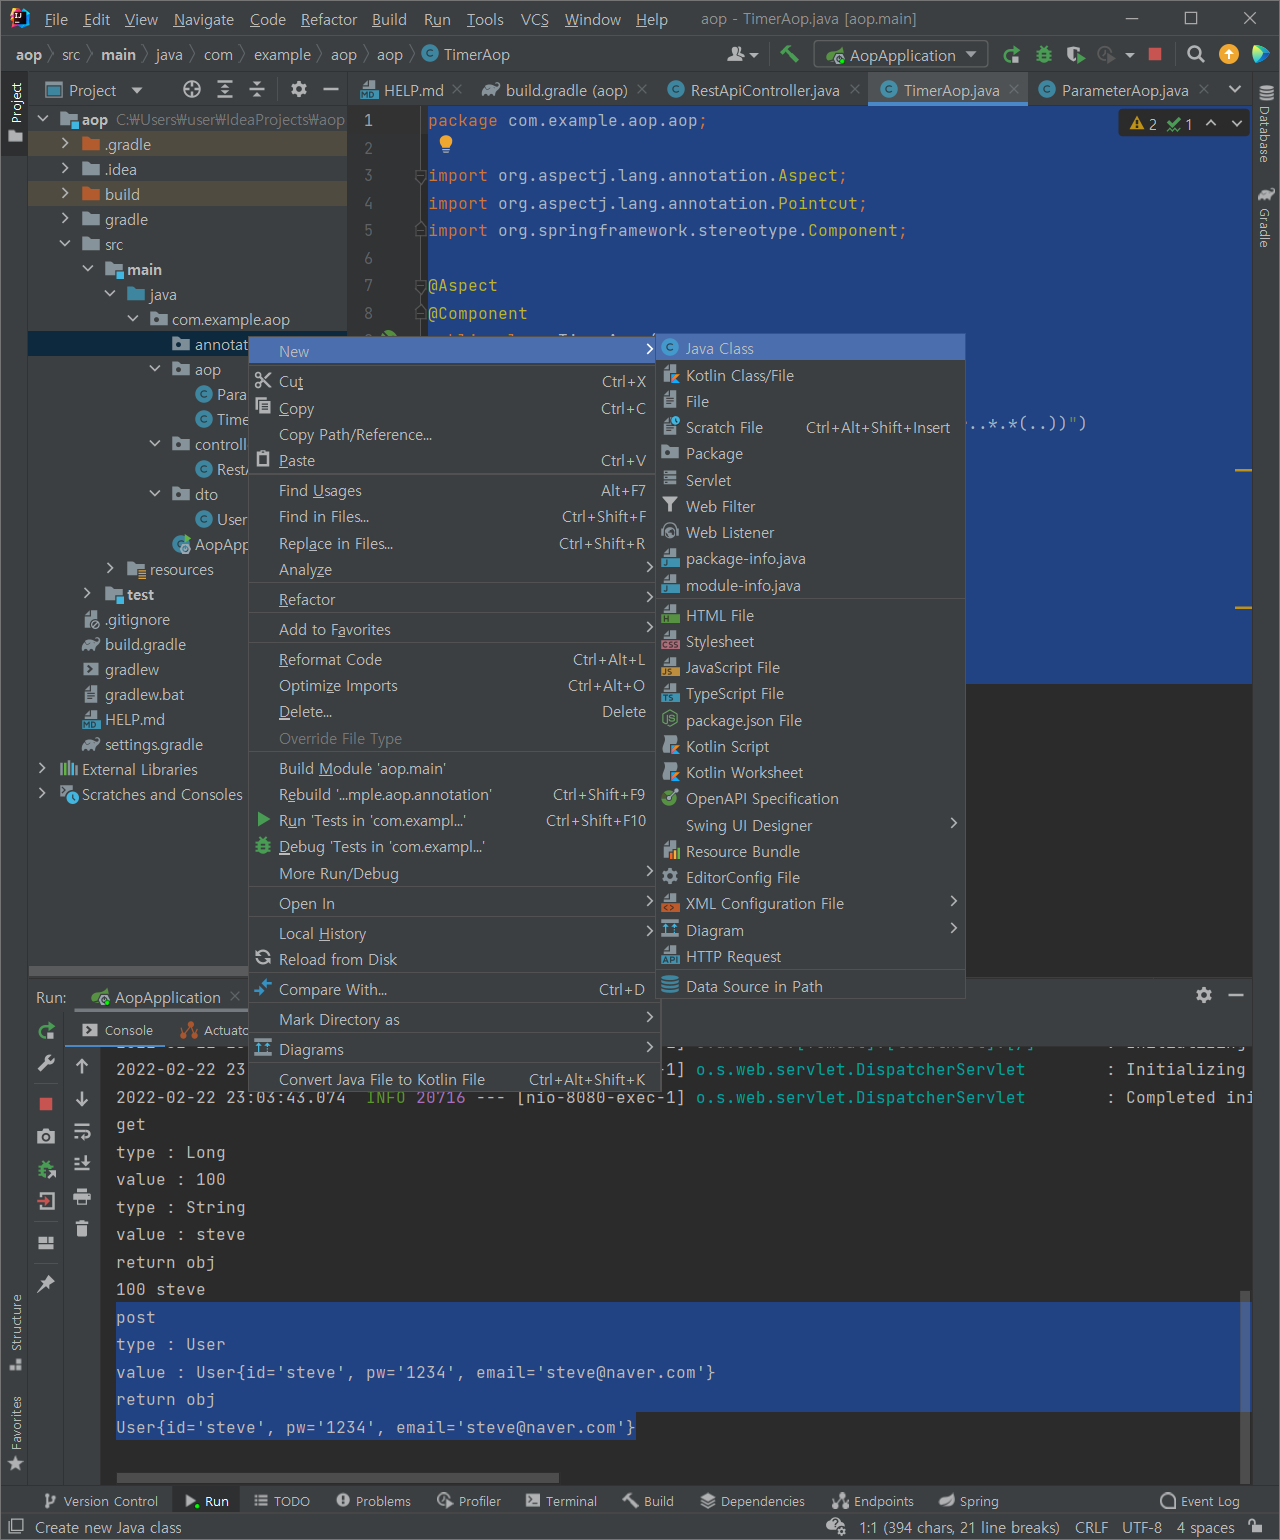This screenshot has height=1540, width=1280.
Task: Click the warnings inspection widget in editor
Action: 1160,124
